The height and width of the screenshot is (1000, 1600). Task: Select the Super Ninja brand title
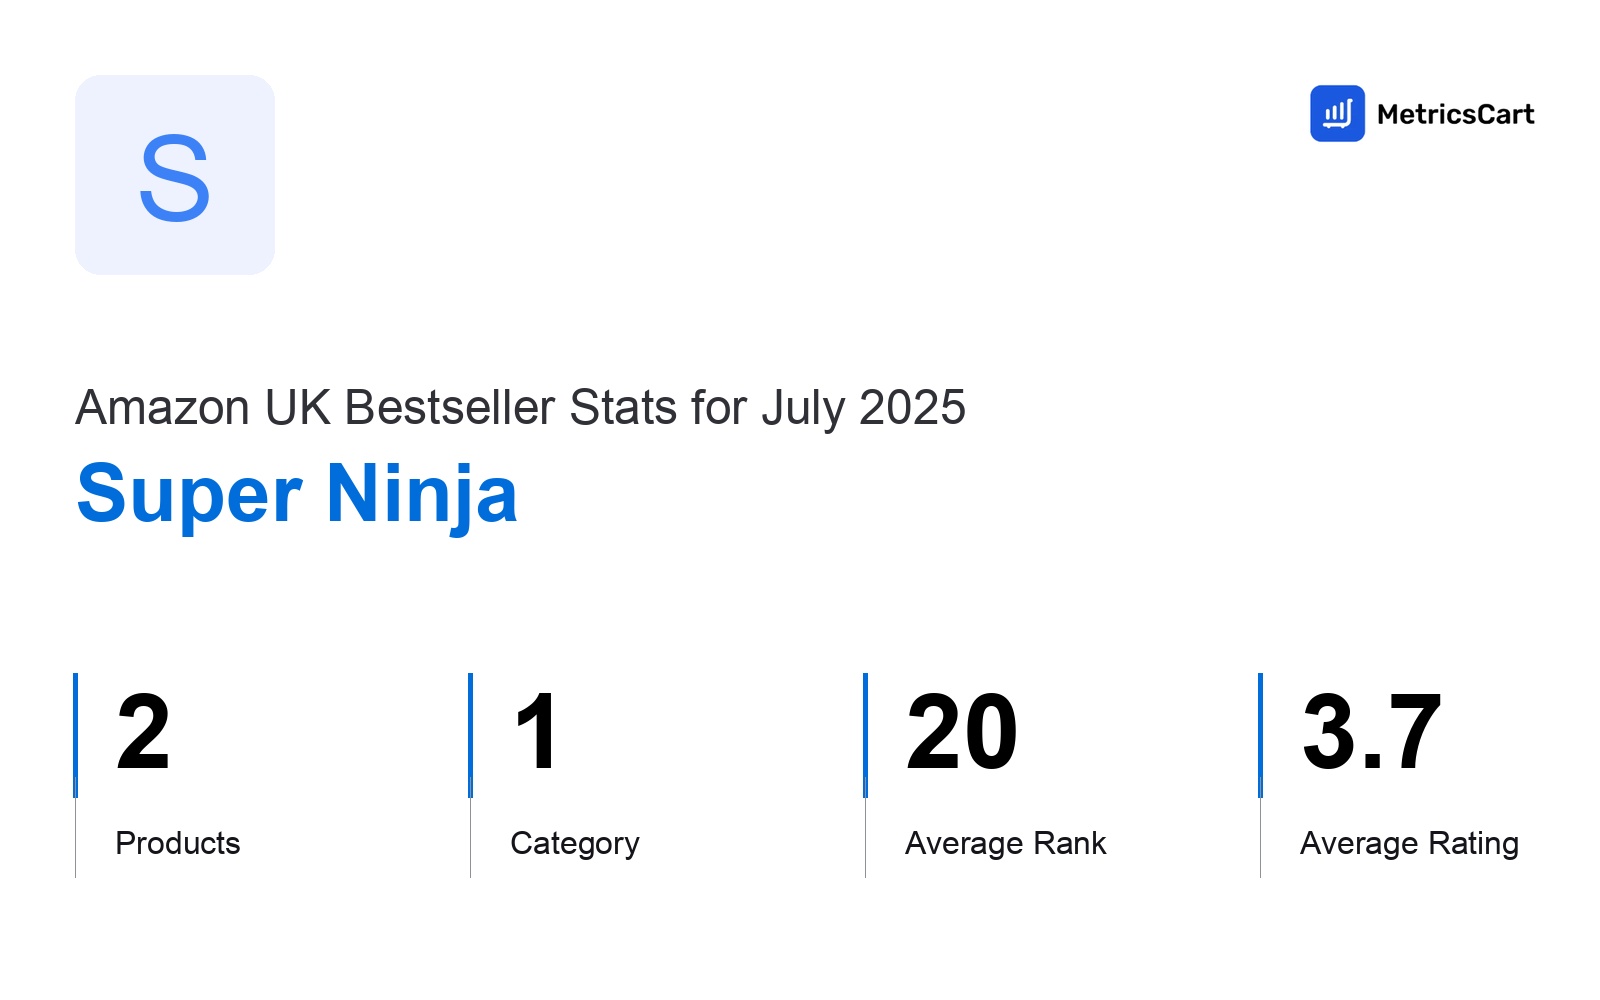pos(297,494)
